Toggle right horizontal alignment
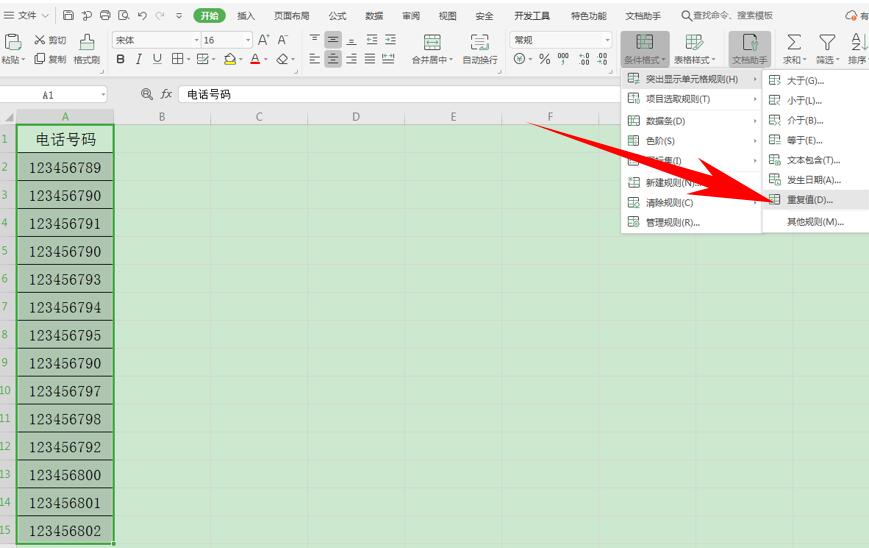This screenshot has height=548, width=869. pos(351,59)
